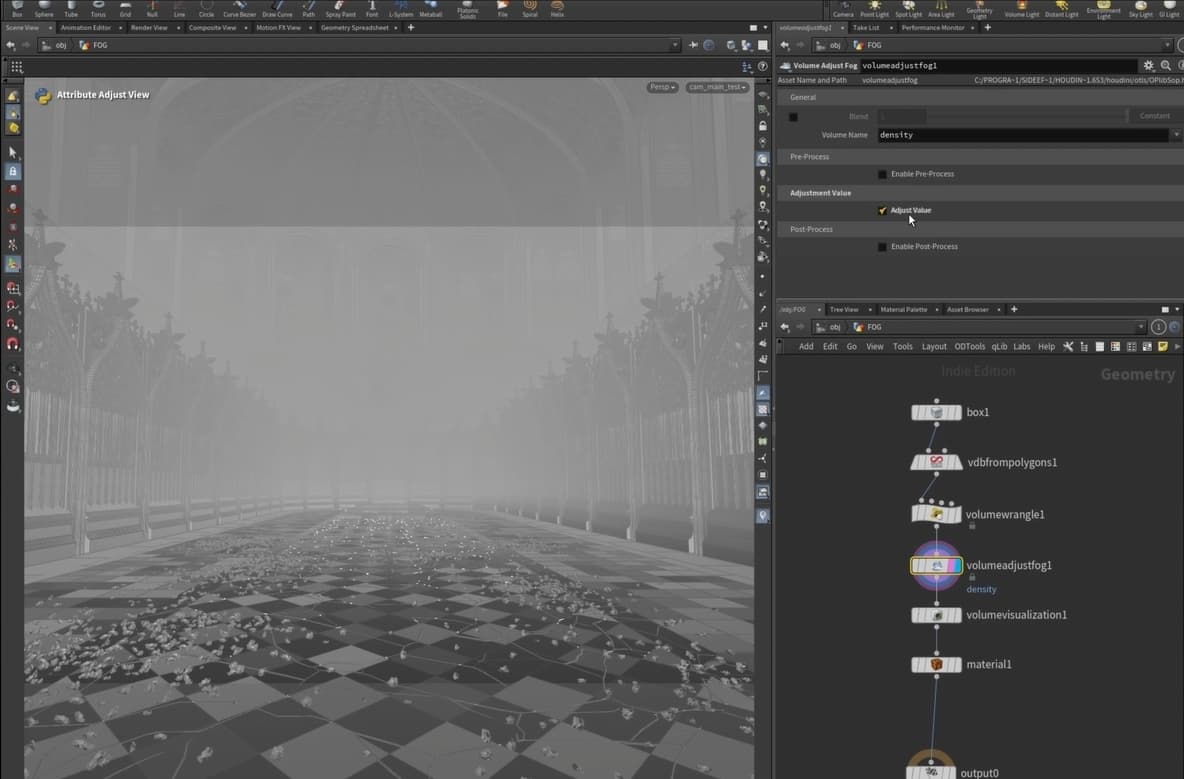Click the material1 node icon
This screenshot has width=1184, height=779.
tap(936, 664)
